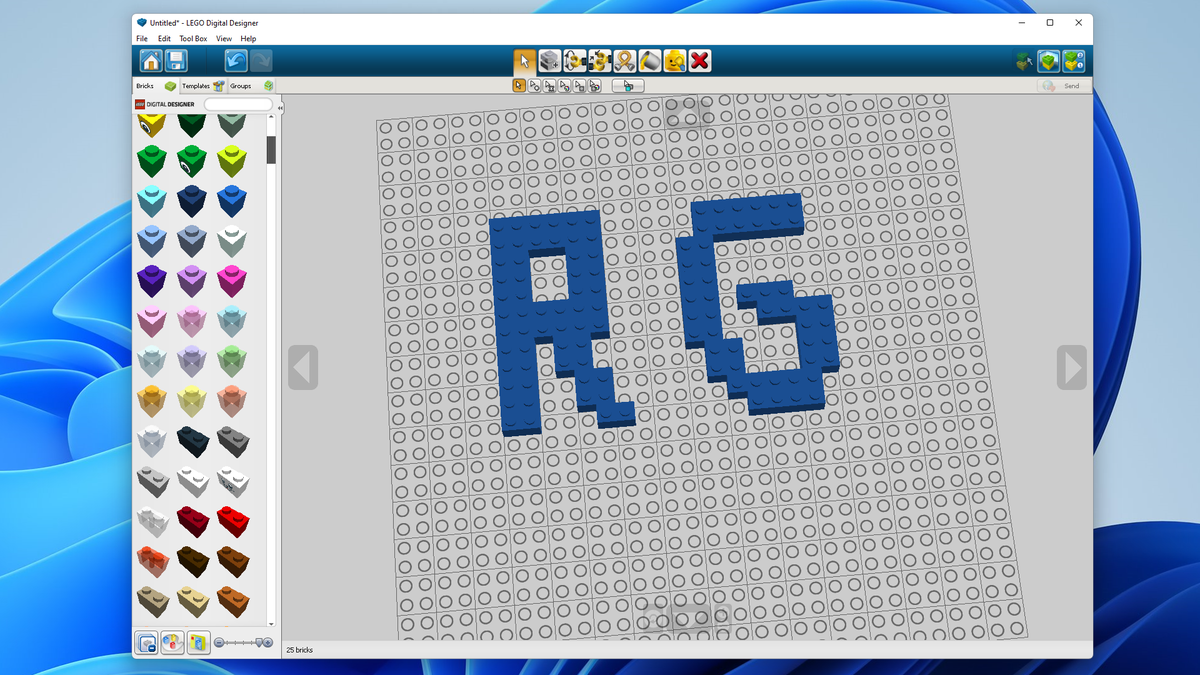Click the brick palette search field
Image resolution: width=1200 pixels, height=675 pixels.
pos(238,104)
